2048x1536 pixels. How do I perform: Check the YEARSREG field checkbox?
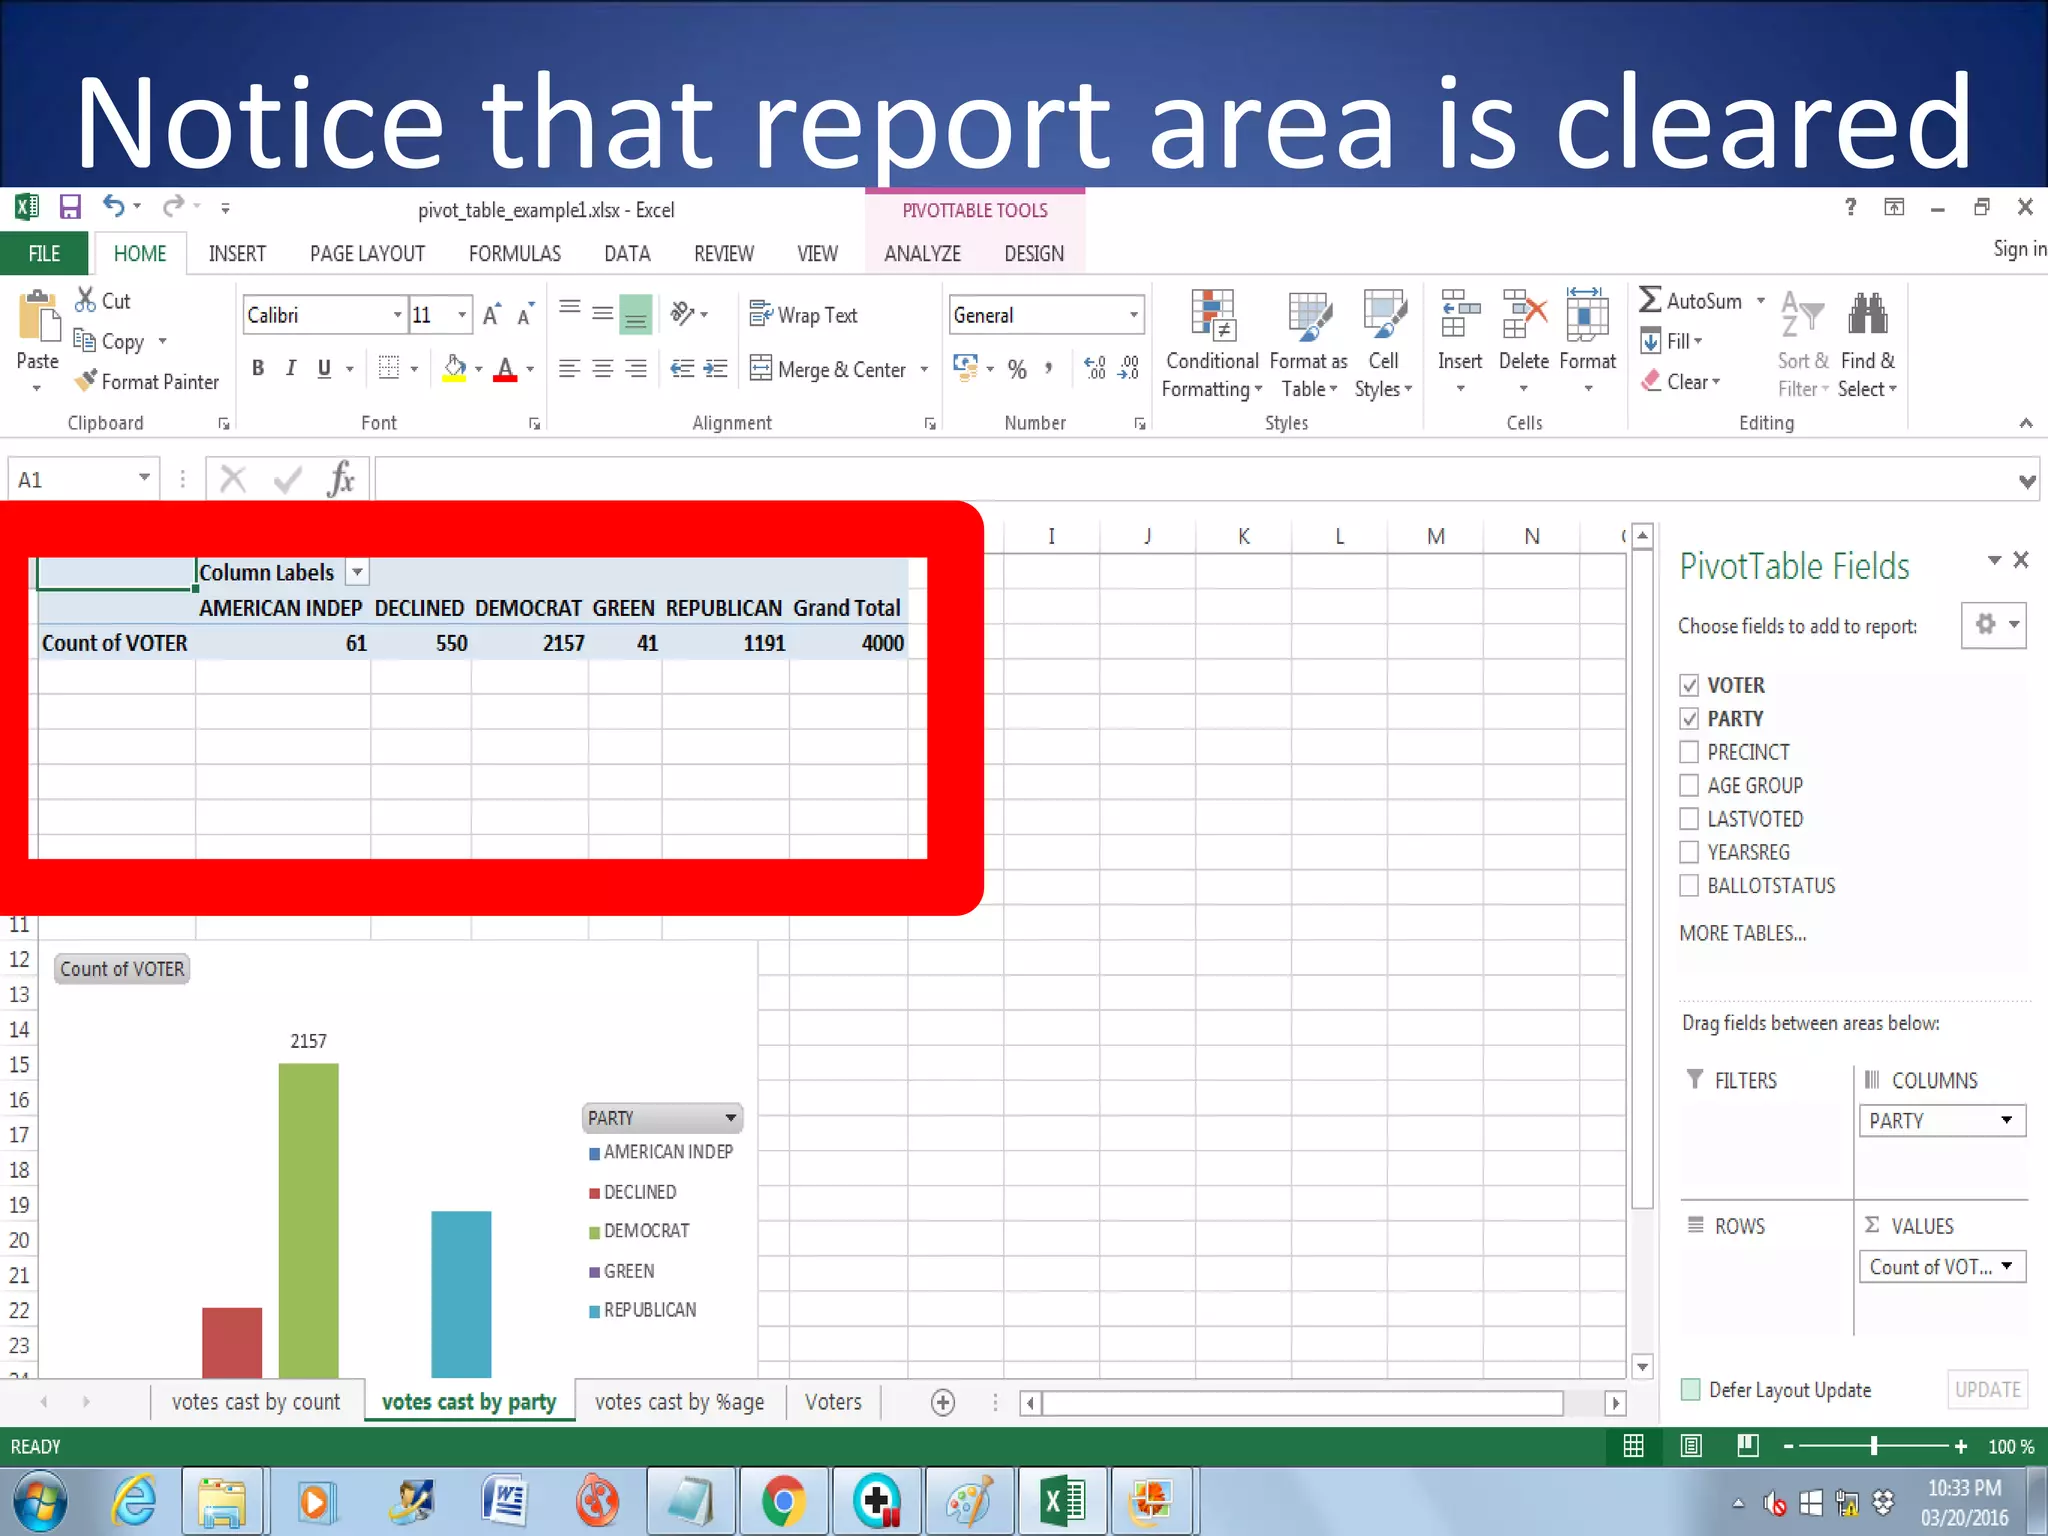(1689, 852)
